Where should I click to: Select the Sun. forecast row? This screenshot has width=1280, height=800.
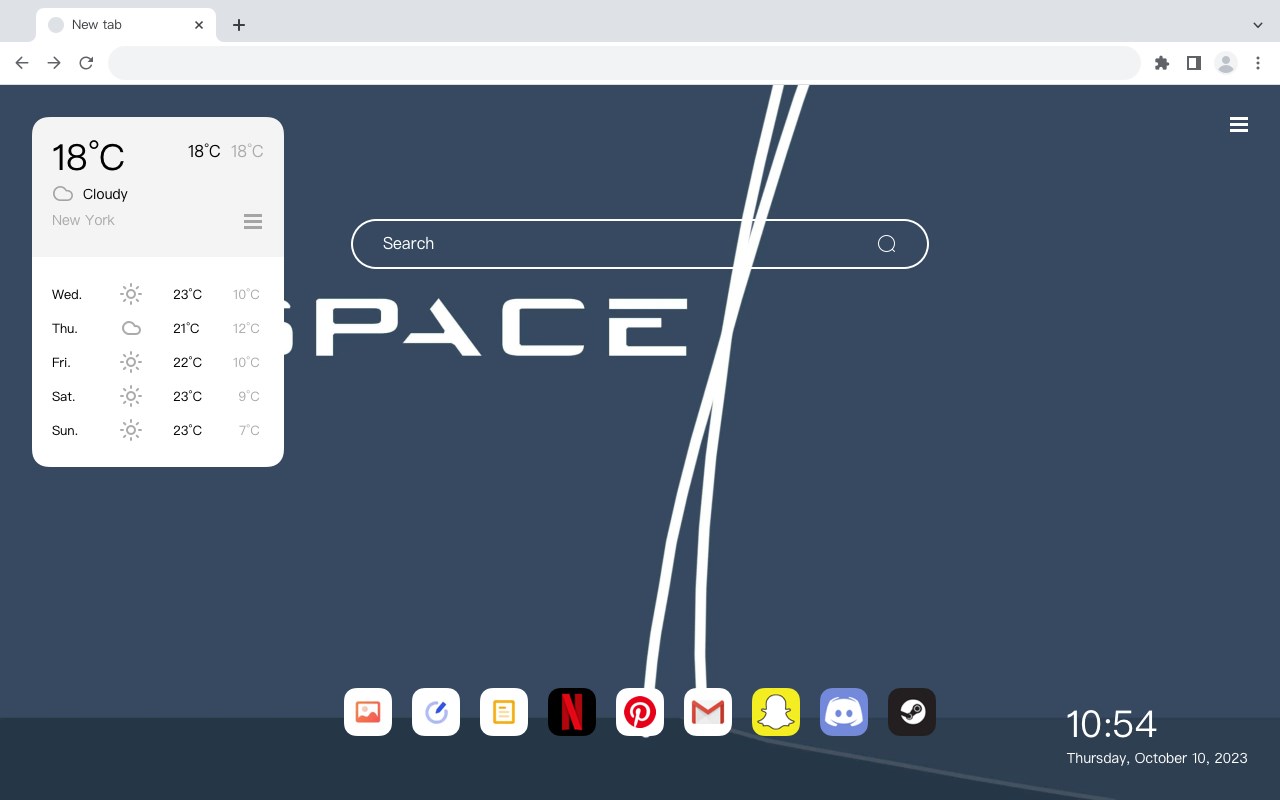tap(158, 430)
